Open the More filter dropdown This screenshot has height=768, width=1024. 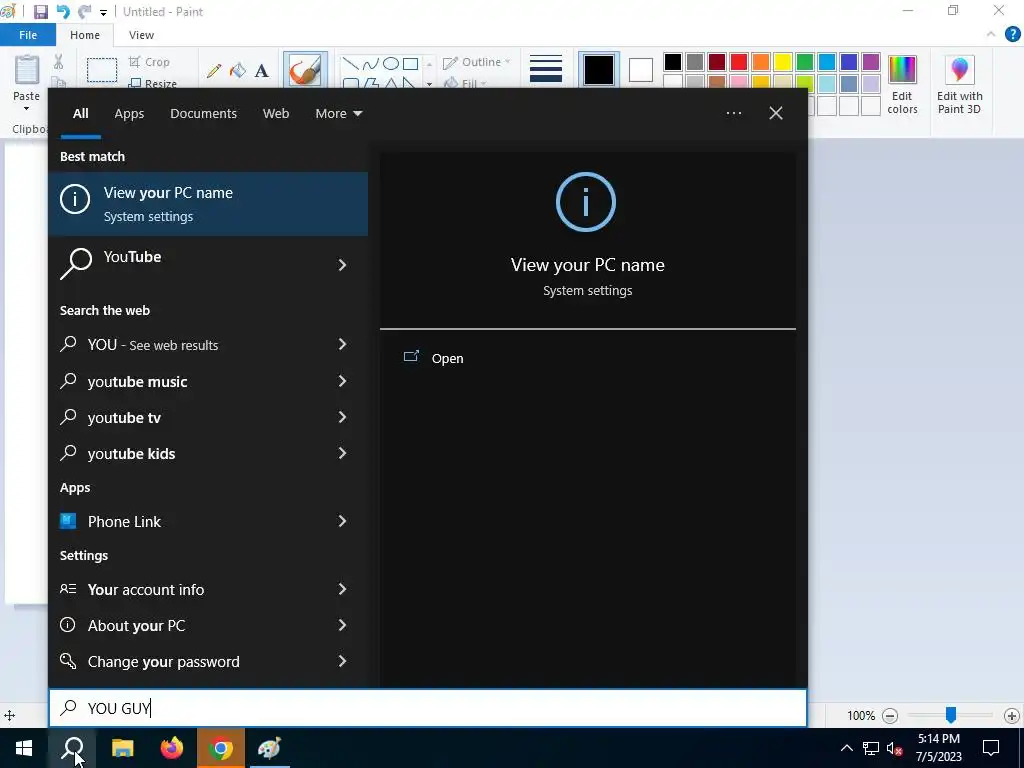click(338, 114)
